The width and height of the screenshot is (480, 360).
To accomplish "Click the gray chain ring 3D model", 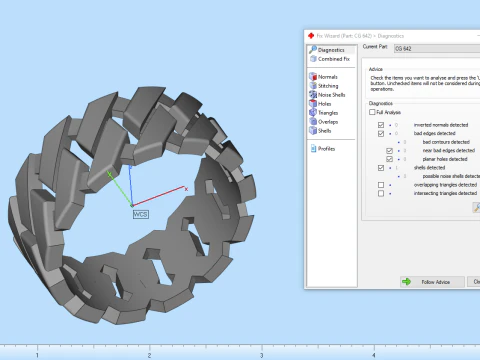I will coord(132,205).
